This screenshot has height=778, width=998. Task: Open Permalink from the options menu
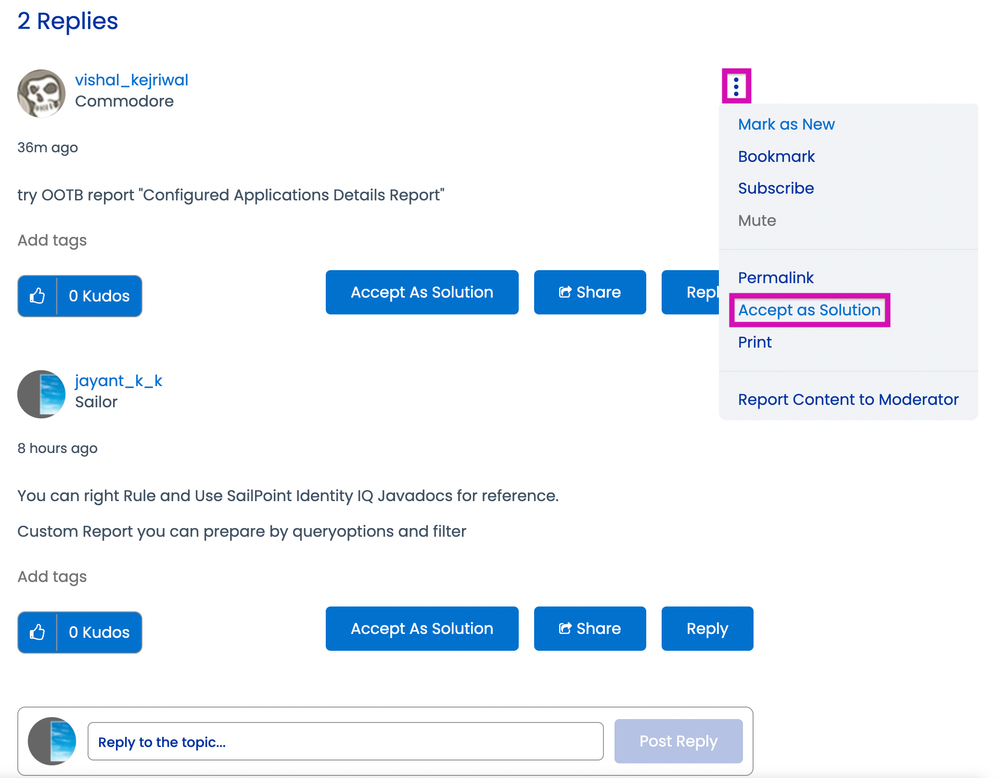click(775, 278)
